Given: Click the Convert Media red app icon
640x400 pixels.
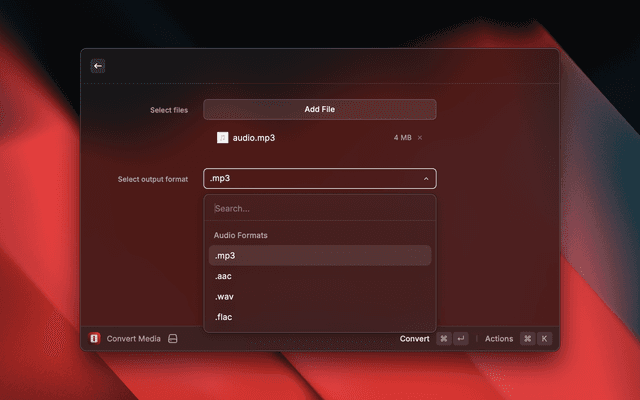Looking at the screenshot, I should (x=94, y=338).
